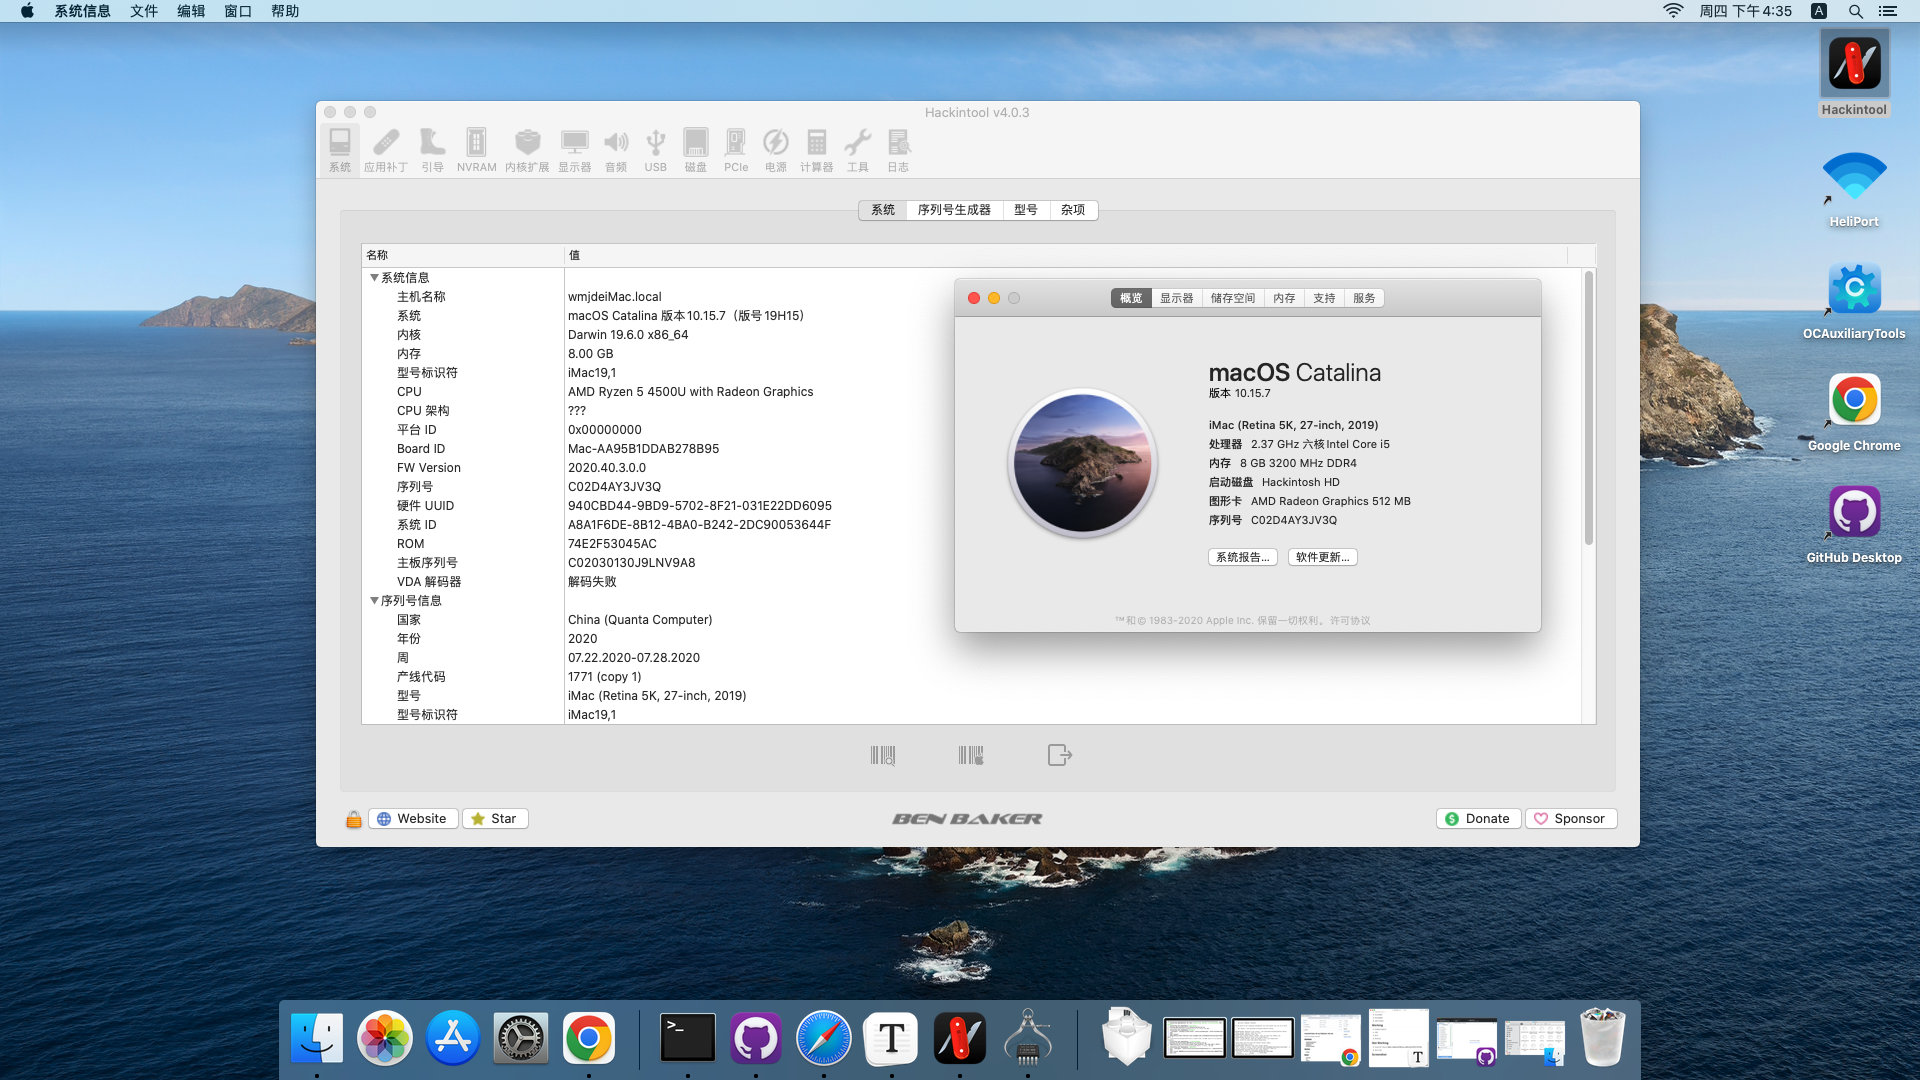Click the Donate button

pos(1478,819)
